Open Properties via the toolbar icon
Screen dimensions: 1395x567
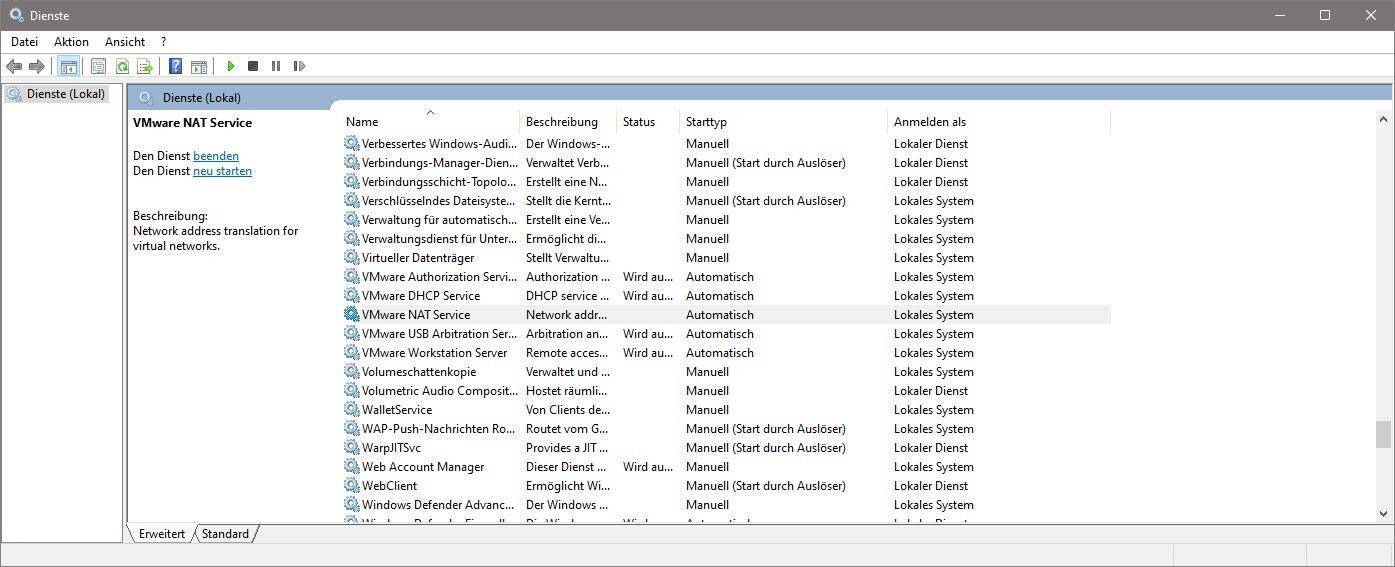[x=98, y=66]
